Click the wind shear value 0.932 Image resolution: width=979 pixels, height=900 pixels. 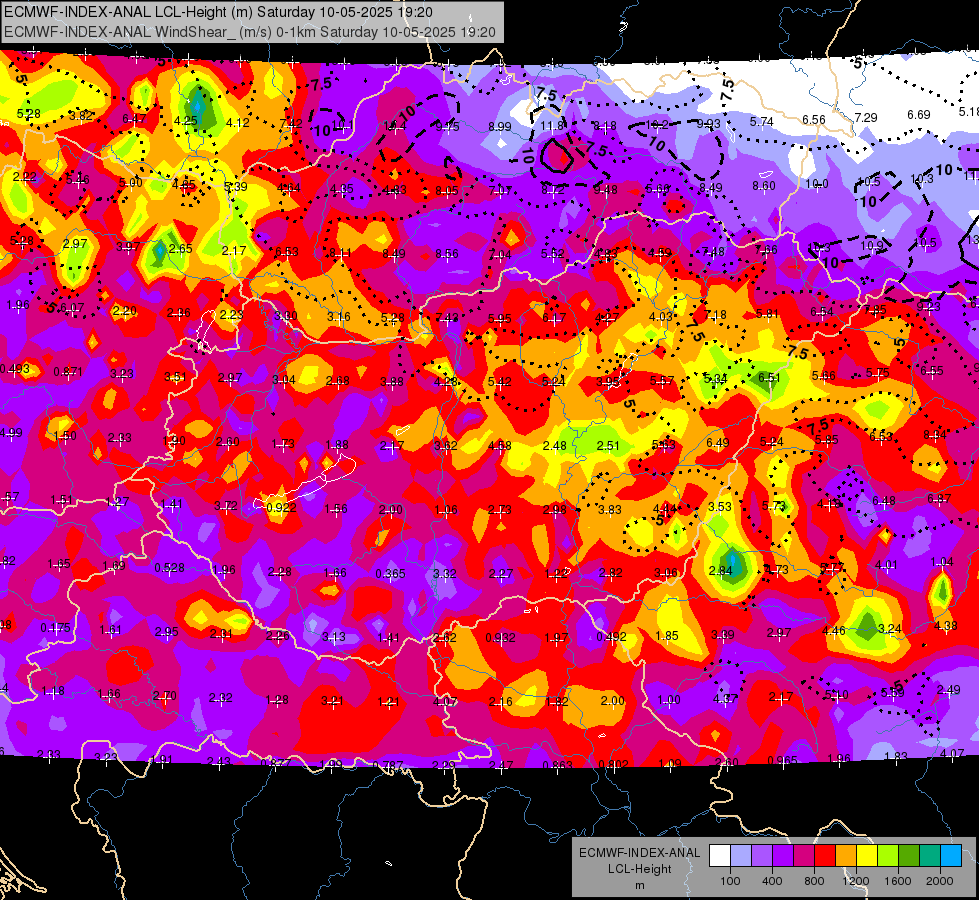501,638
